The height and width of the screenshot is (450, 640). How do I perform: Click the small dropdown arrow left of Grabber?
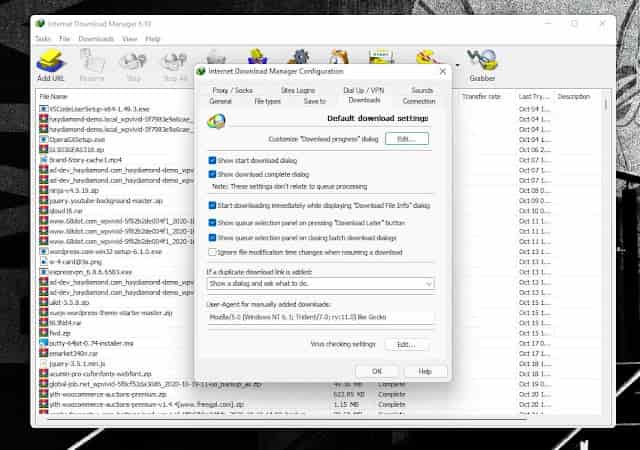(x=458, y=65)
